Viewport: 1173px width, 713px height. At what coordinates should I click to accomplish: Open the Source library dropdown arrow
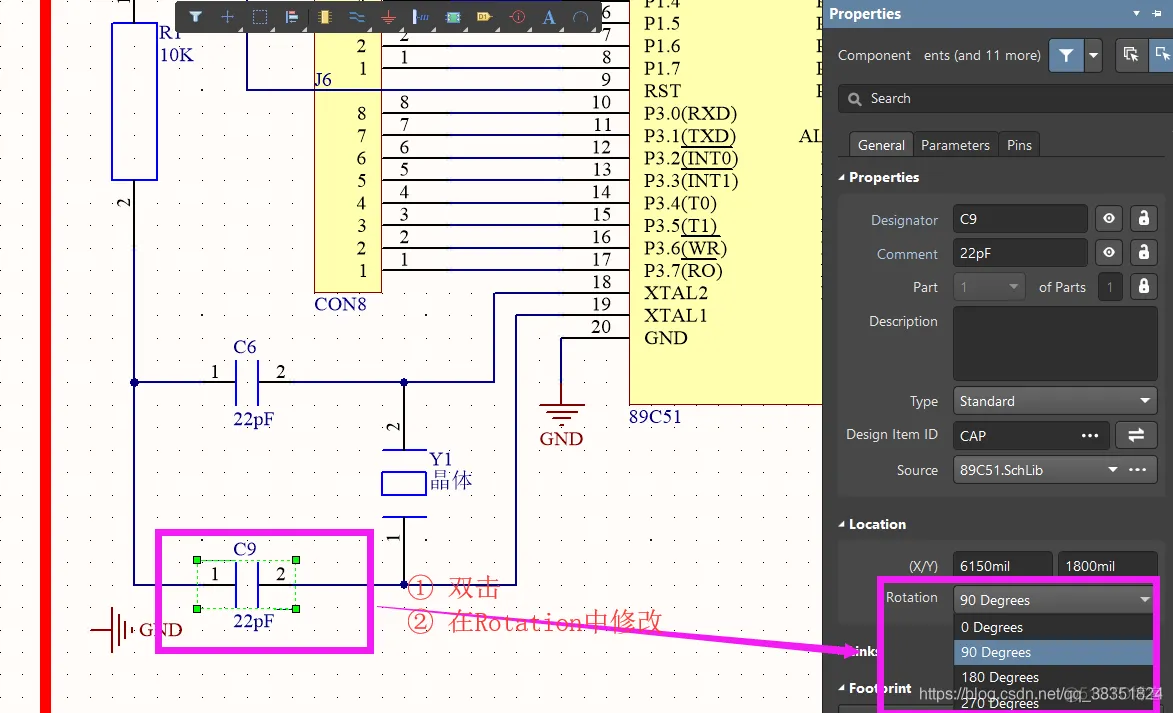click(1112, 470)
